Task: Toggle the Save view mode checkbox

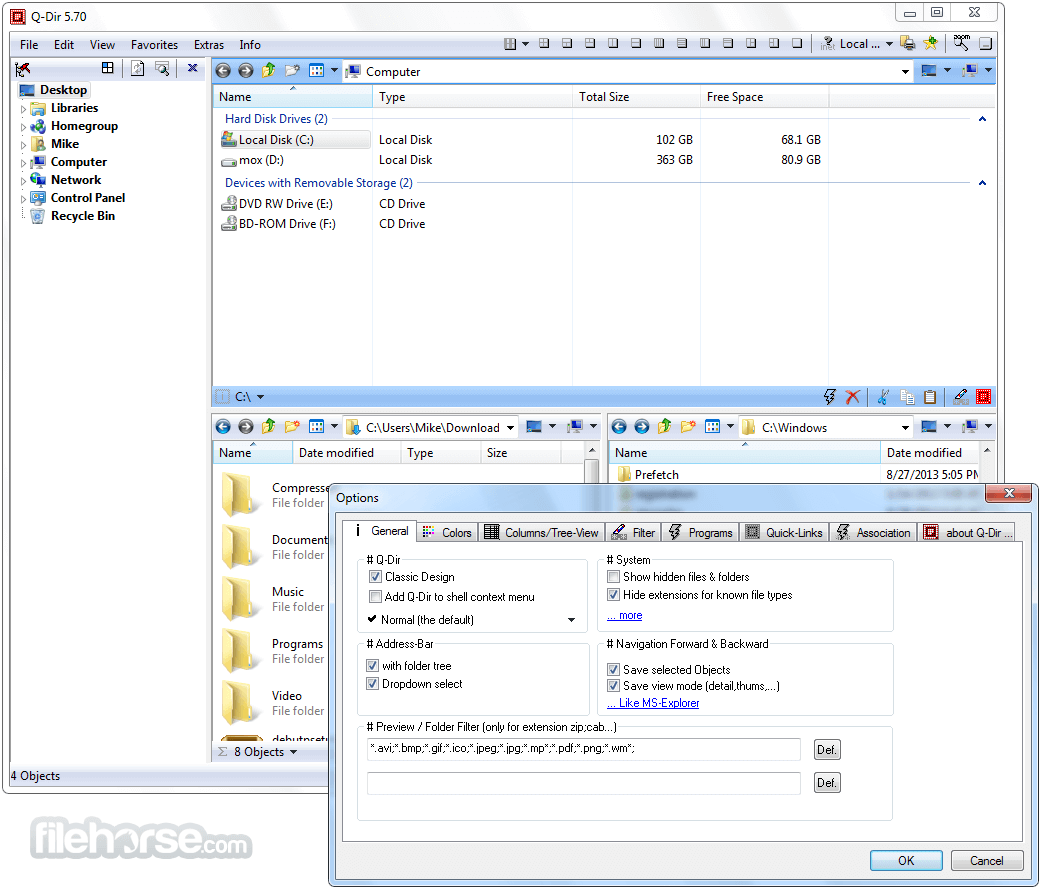Action: tap(613, 686)
